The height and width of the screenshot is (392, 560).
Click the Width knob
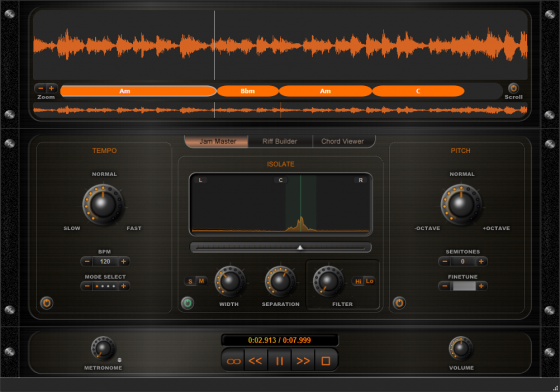point(230,281)
